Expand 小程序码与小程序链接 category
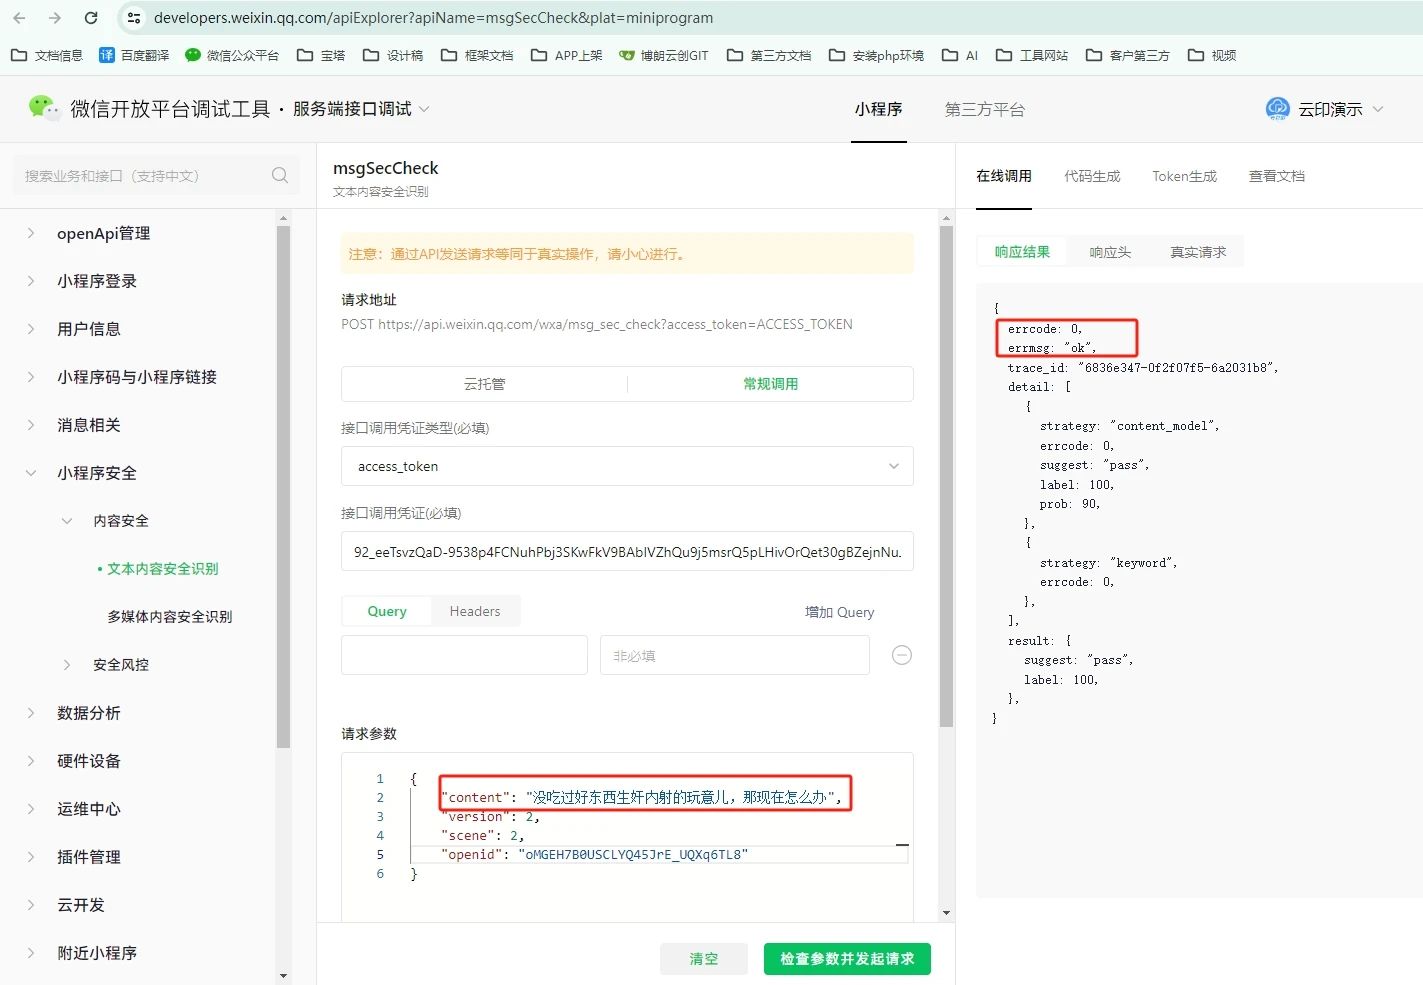Image resolution: width=1423 pixels, height=985 pixels. (31, 377)
